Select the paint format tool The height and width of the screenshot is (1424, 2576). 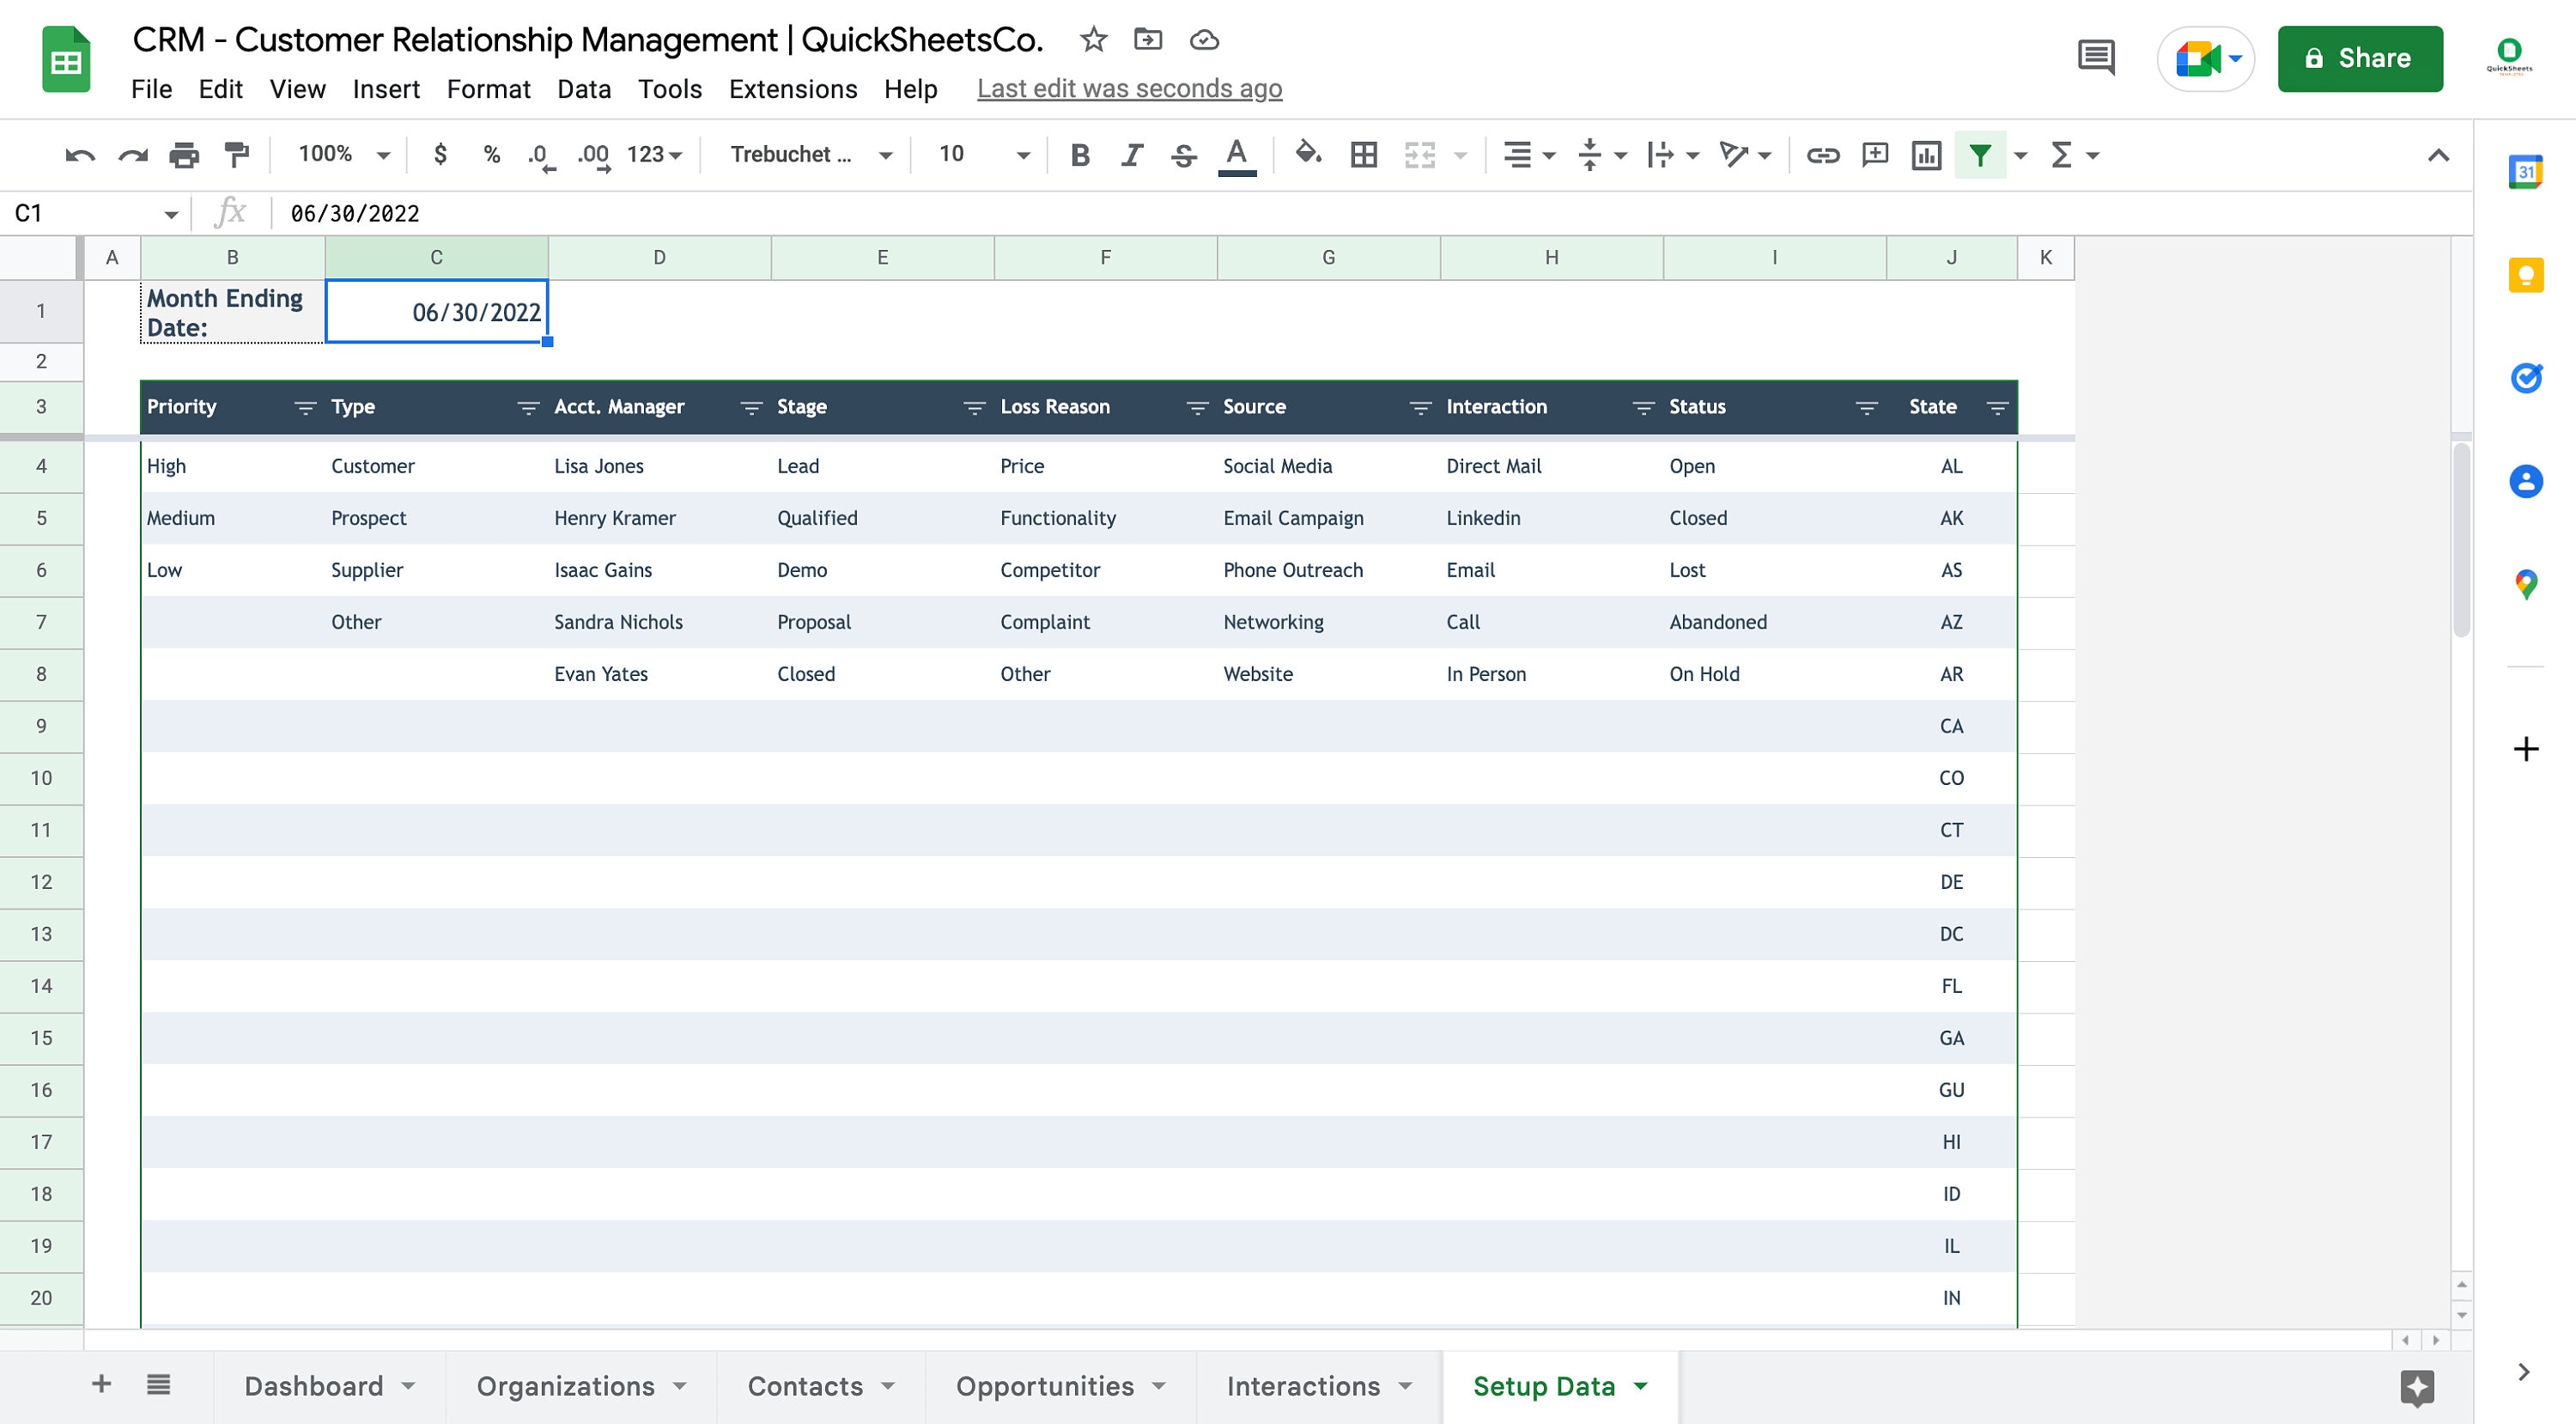(235, 154)
